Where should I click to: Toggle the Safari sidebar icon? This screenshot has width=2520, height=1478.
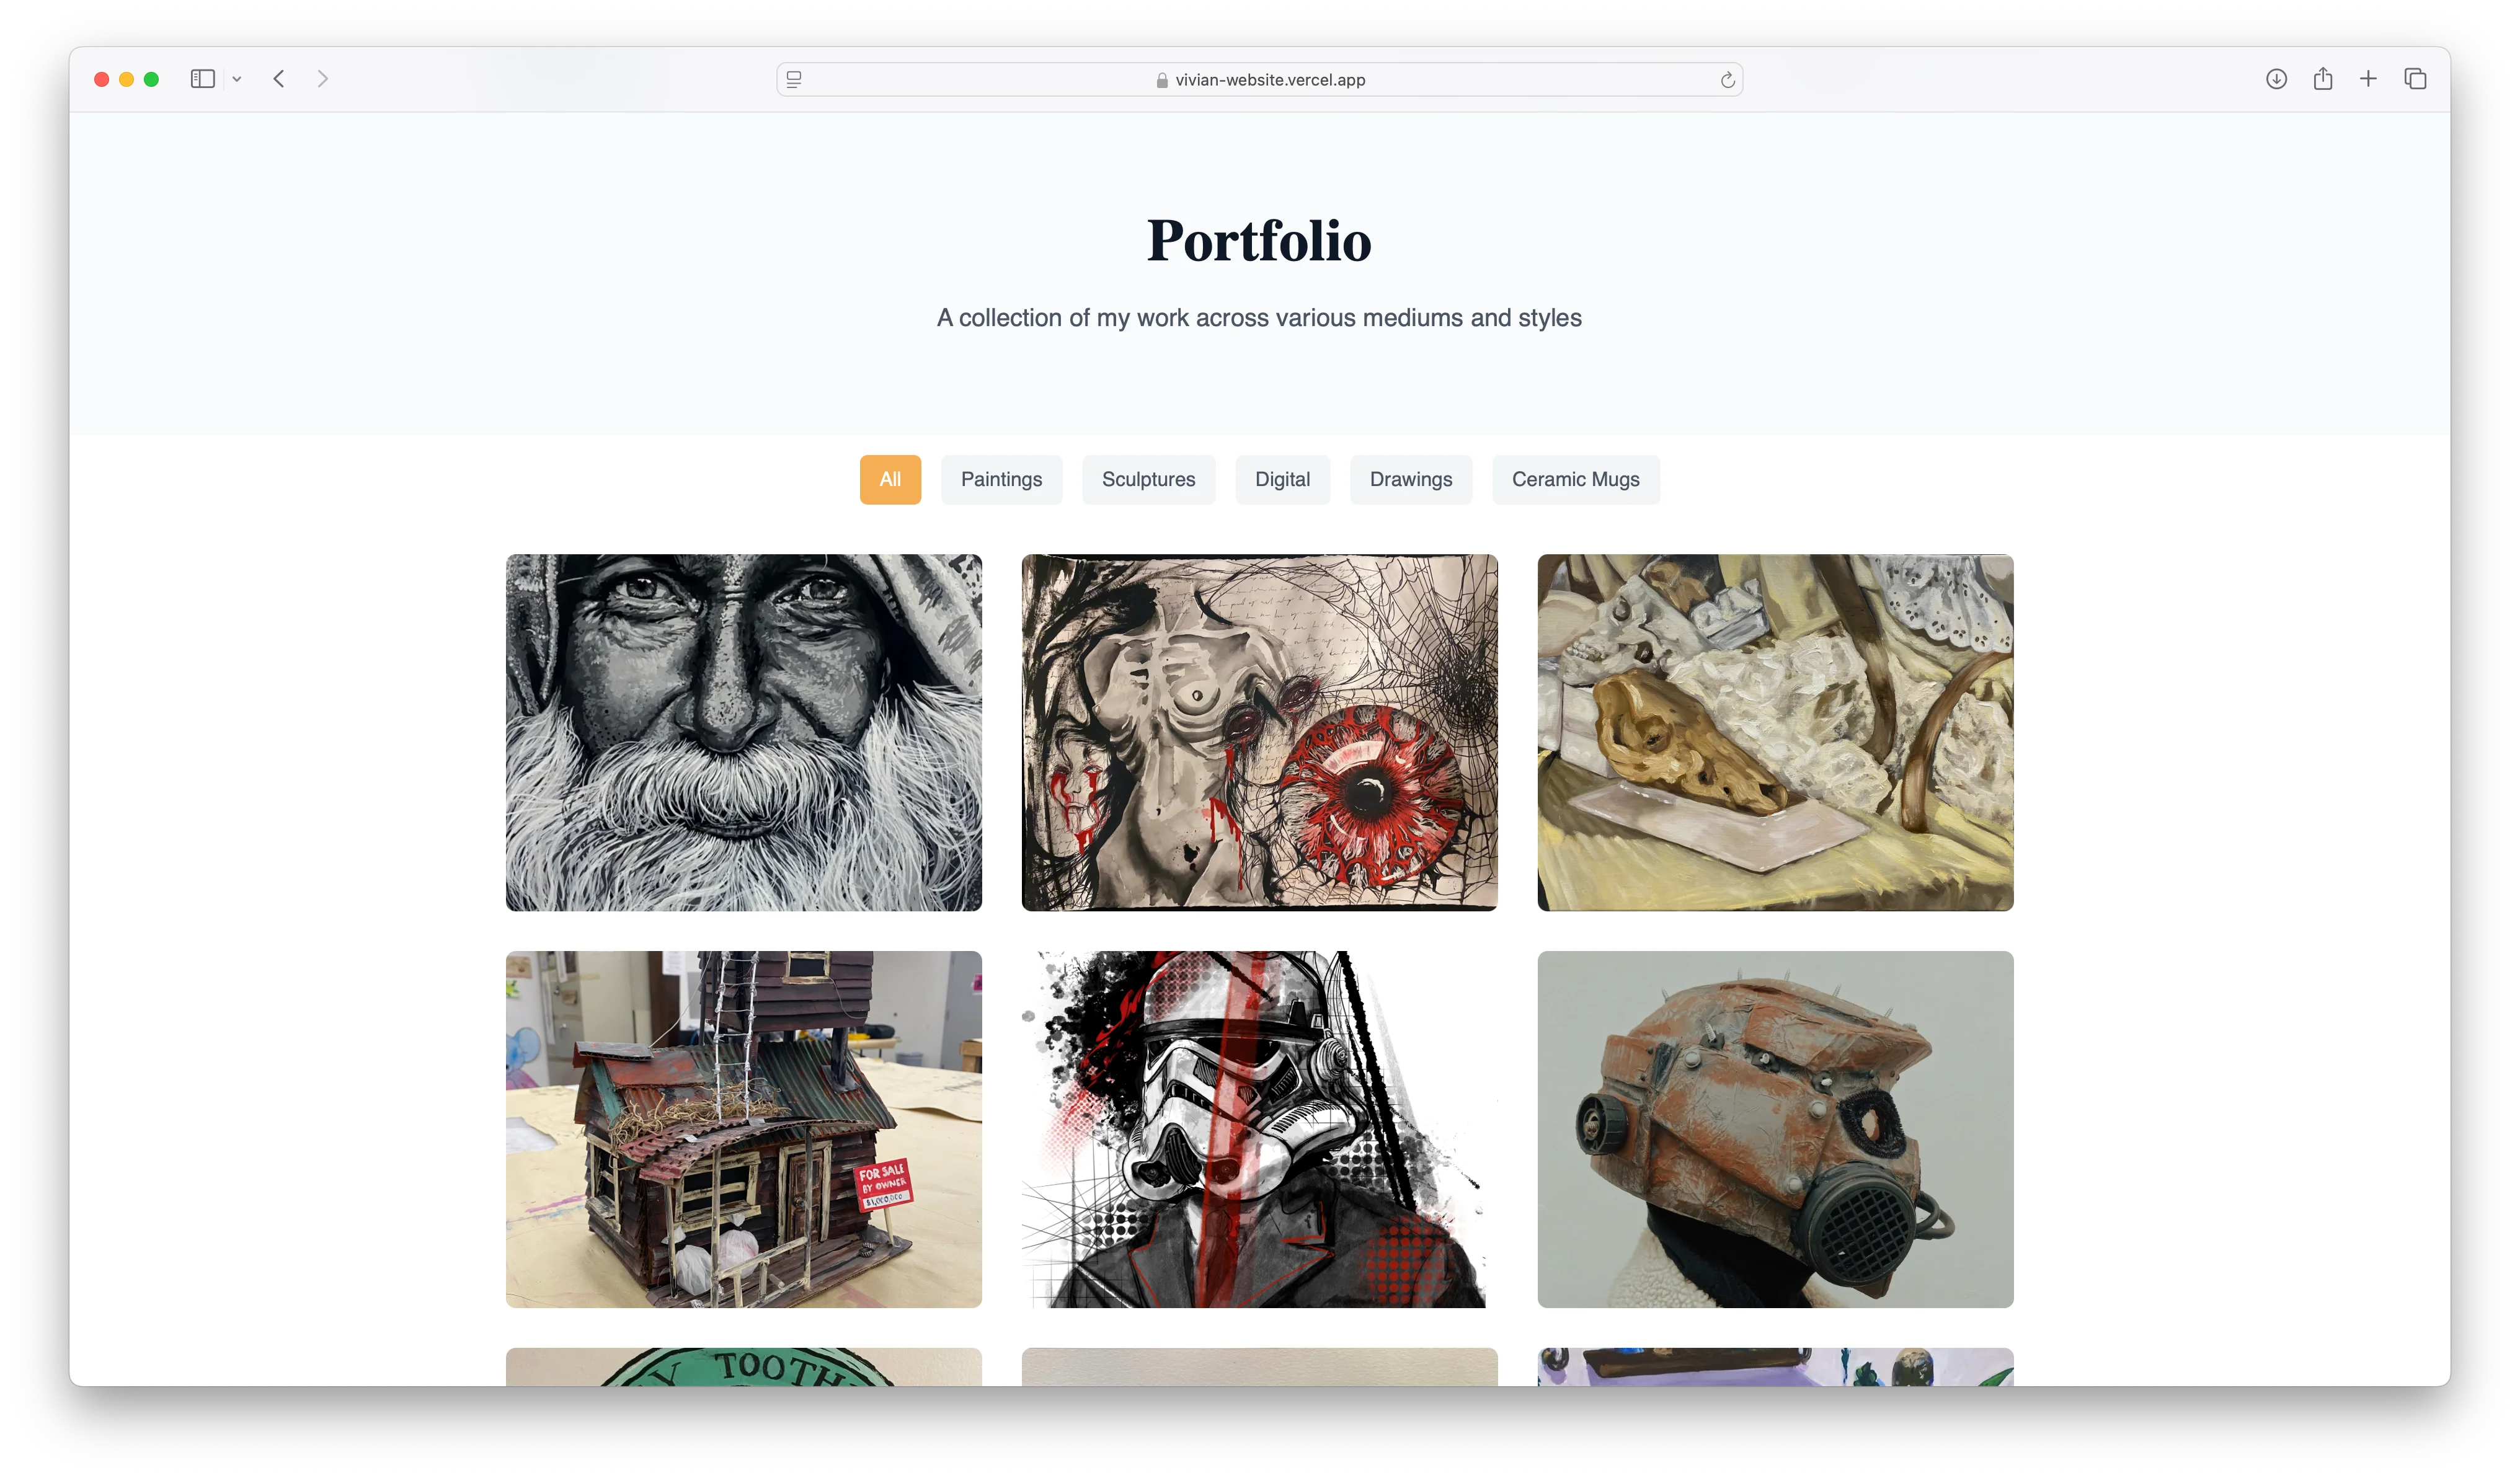pyautogui.click(x=202, y=79)
